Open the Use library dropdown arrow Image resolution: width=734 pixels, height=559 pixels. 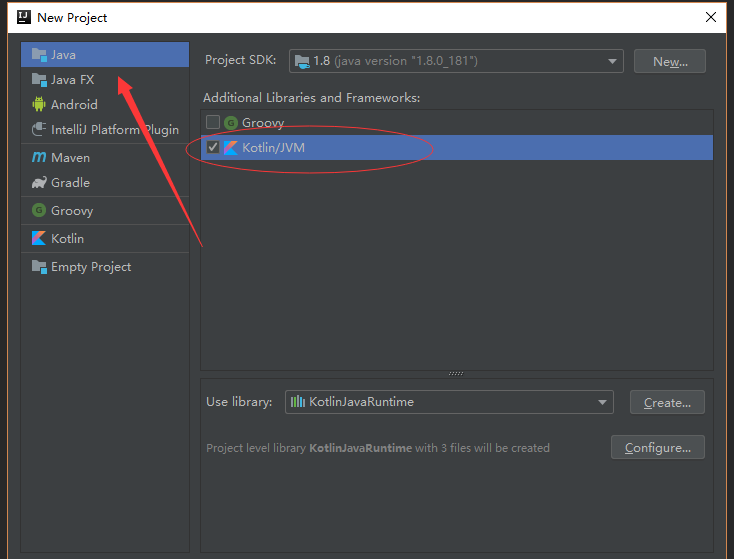point(602,402)
